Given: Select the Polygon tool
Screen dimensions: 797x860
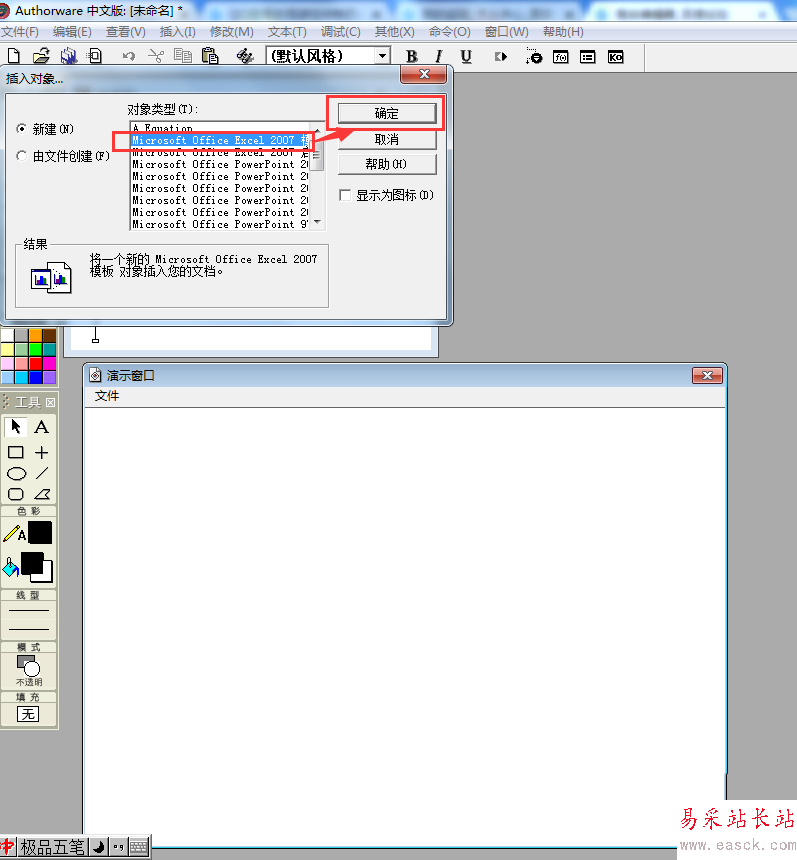Looking at the screenshot, I should 42,494.
